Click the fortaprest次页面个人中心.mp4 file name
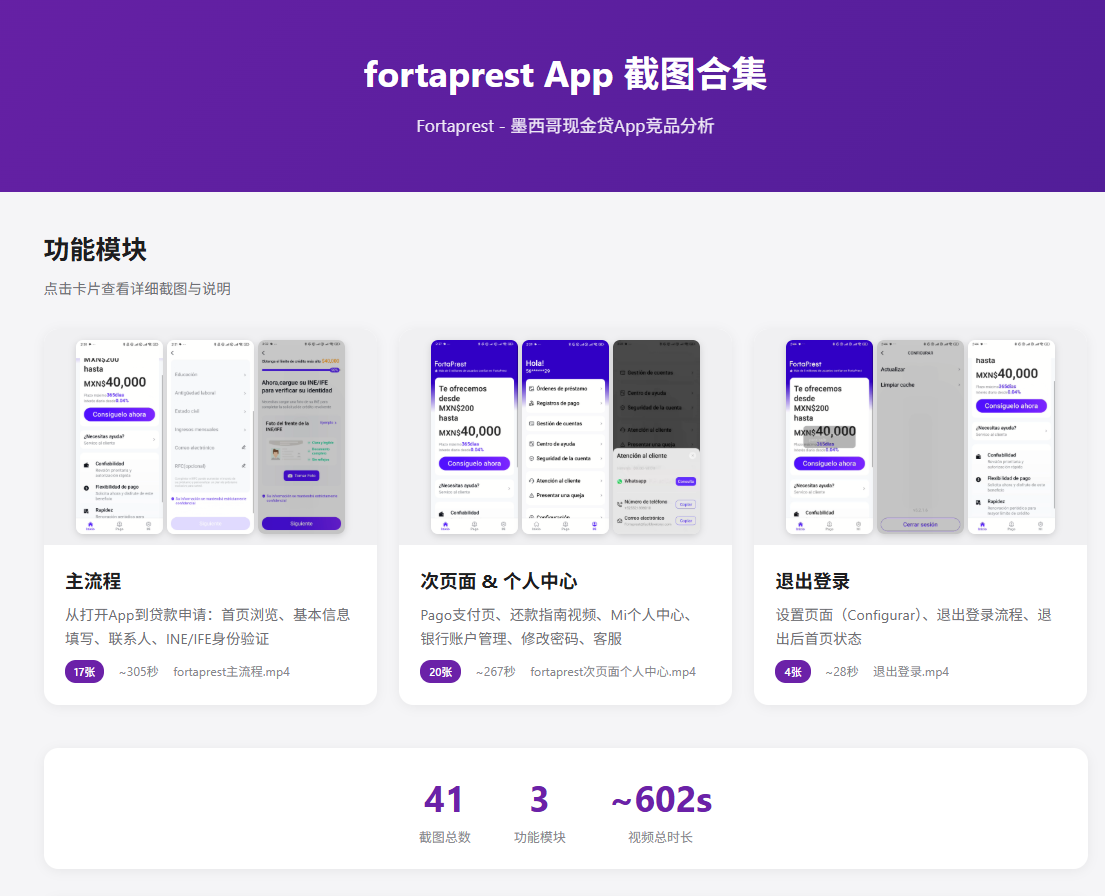 tap(612, 672)
